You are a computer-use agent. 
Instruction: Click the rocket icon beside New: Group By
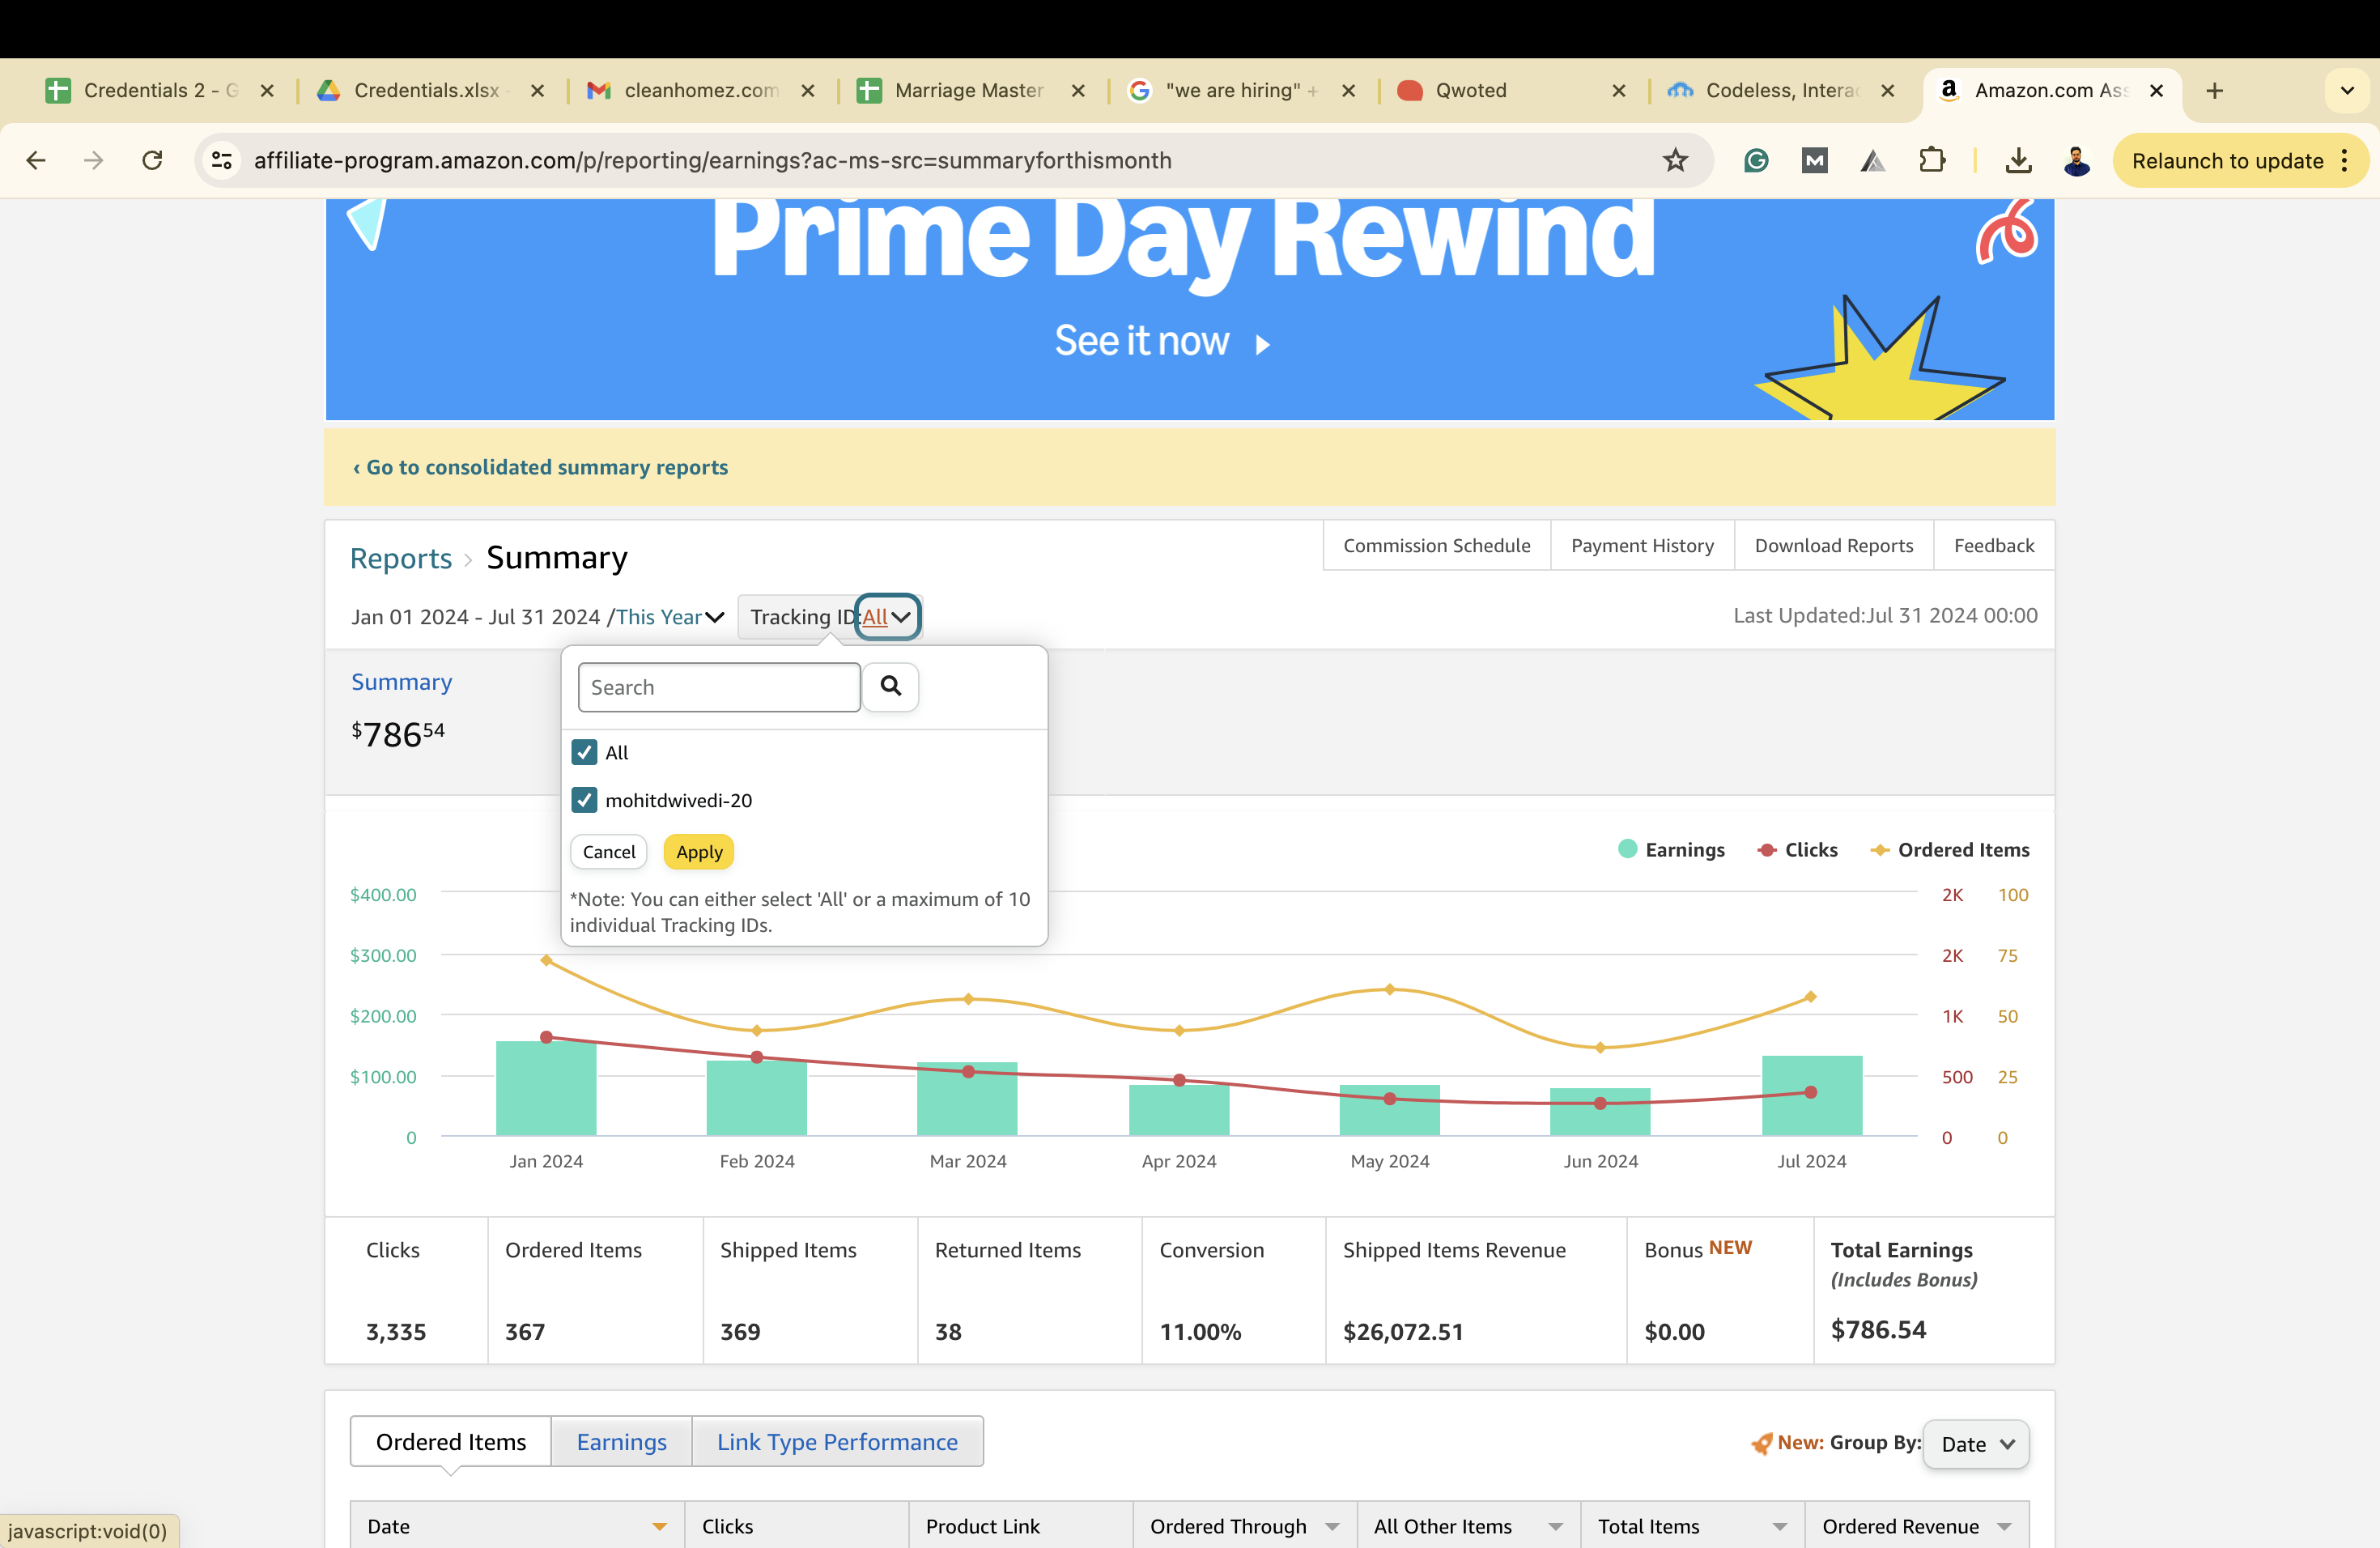click(1761, 1443)
